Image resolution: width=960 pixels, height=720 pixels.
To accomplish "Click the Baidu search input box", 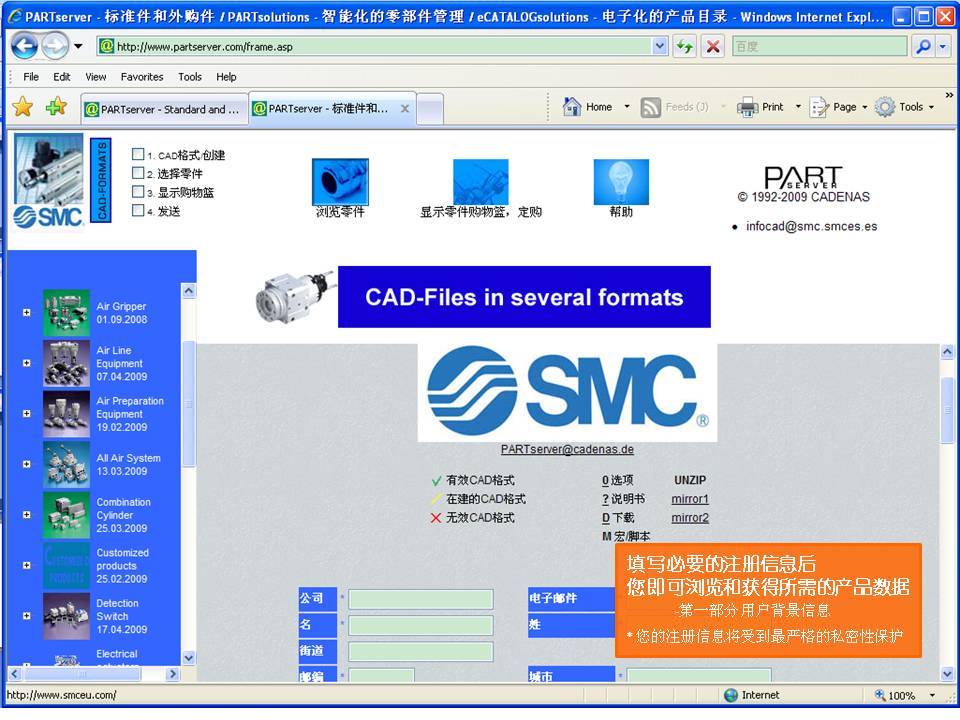I will (820, 46).
